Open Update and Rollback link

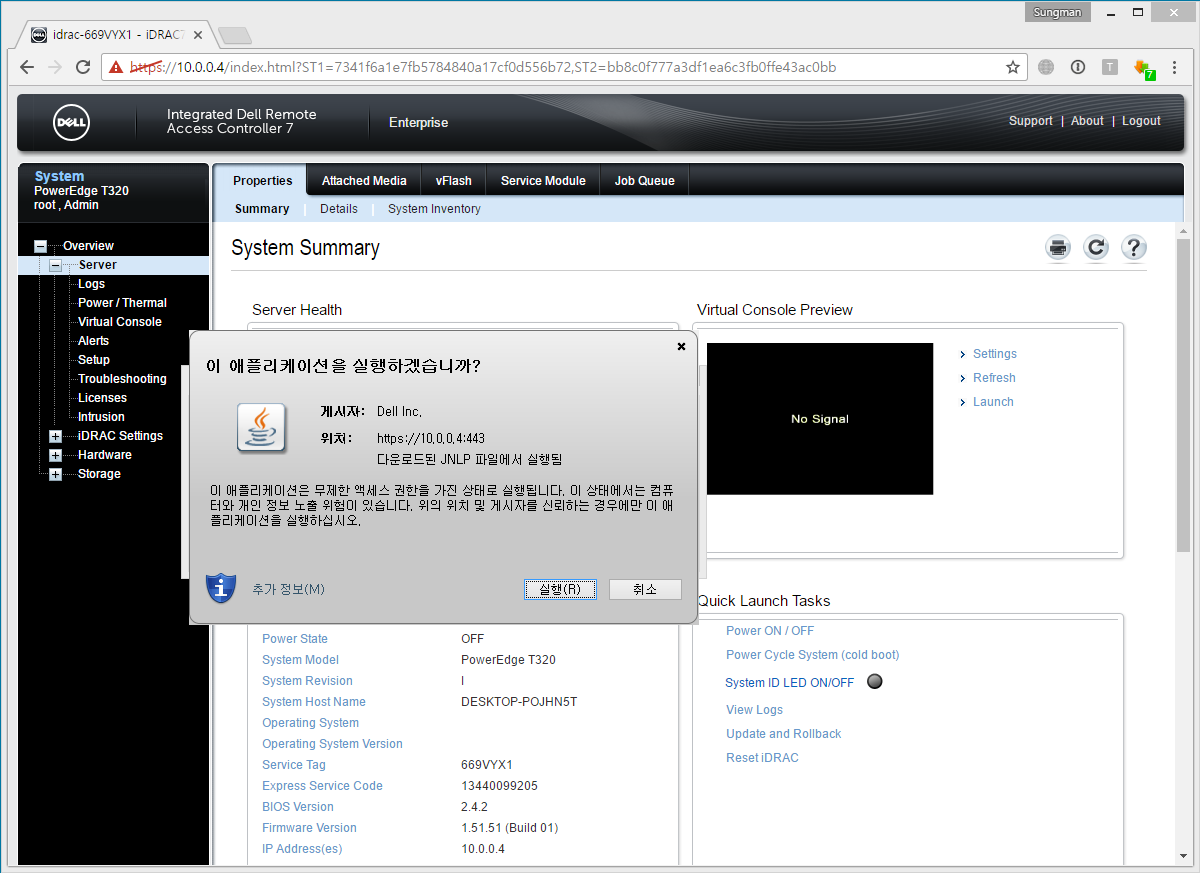(784, 734)
